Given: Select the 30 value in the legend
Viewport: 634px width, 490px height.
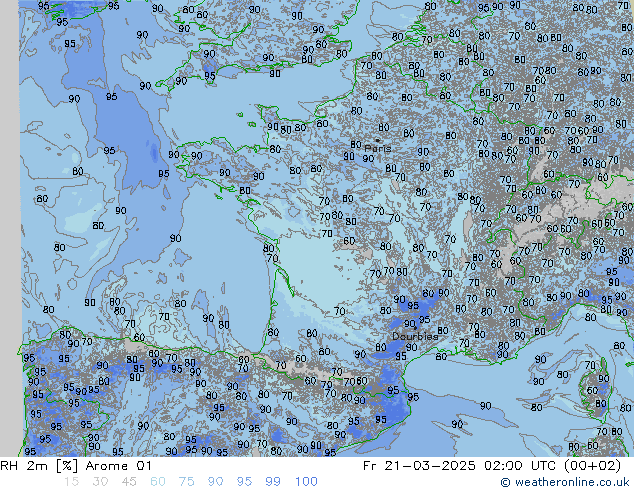Looking at the screenshot, I should [x=100, y=482].
